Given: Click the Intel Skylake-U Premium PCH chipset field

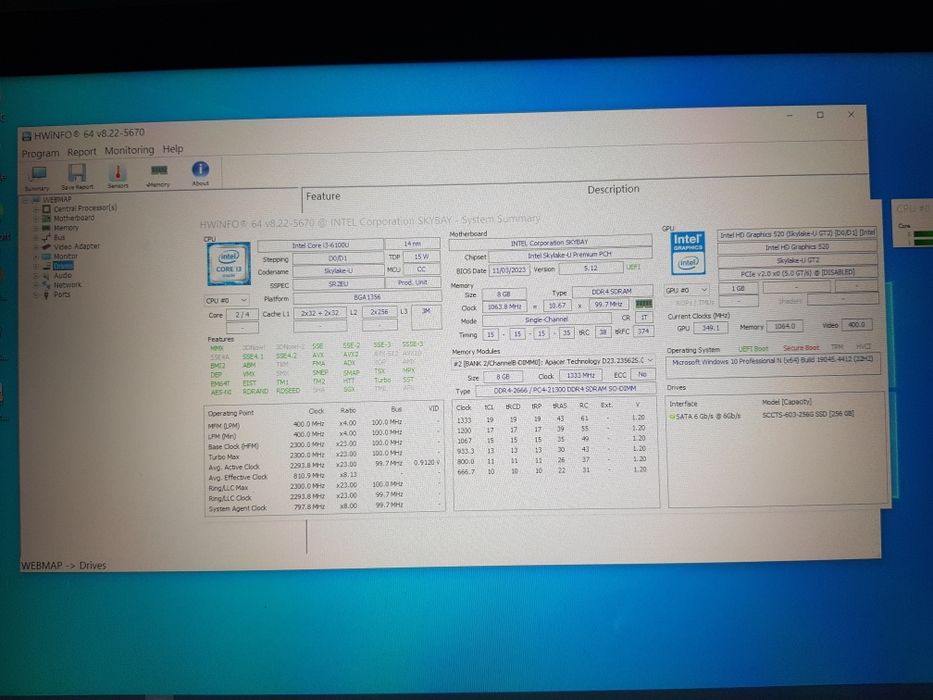Looking at the screenshot, I should tap(569, 255).
